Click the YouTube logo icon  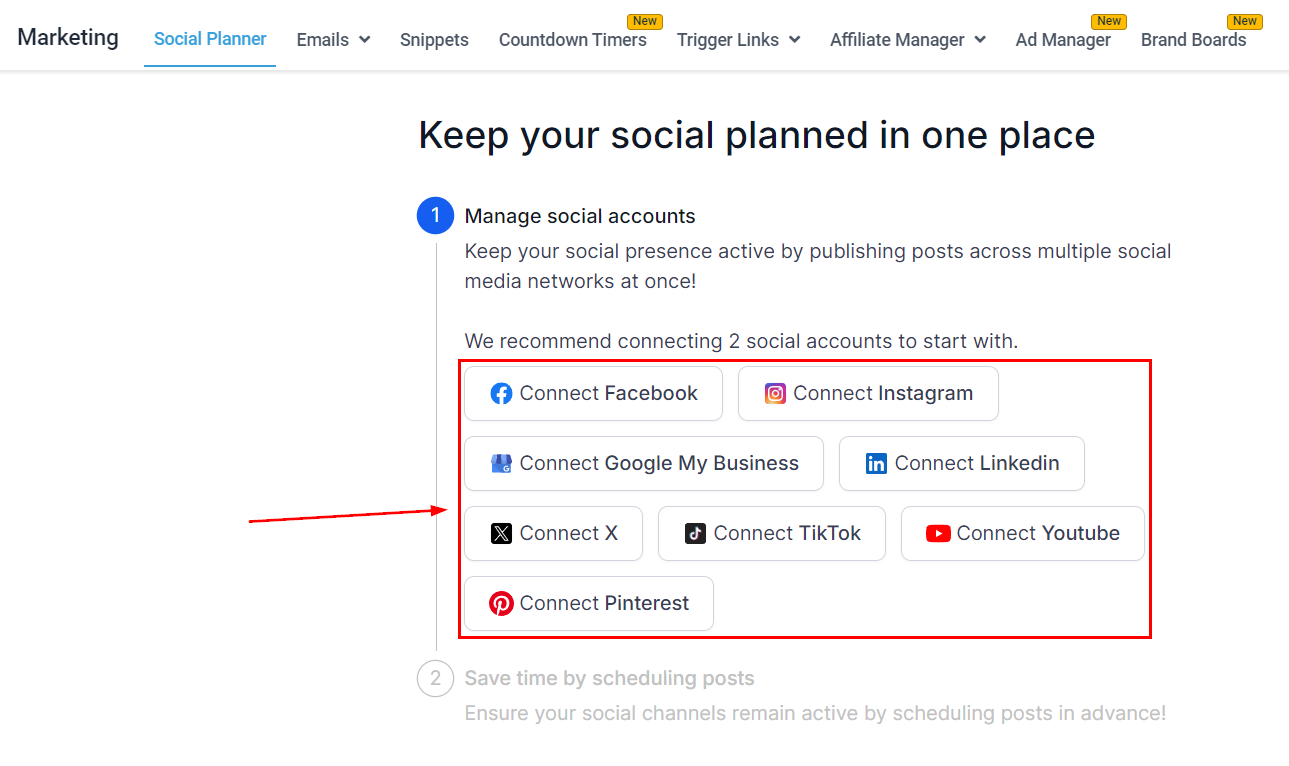tap(938, 534)
